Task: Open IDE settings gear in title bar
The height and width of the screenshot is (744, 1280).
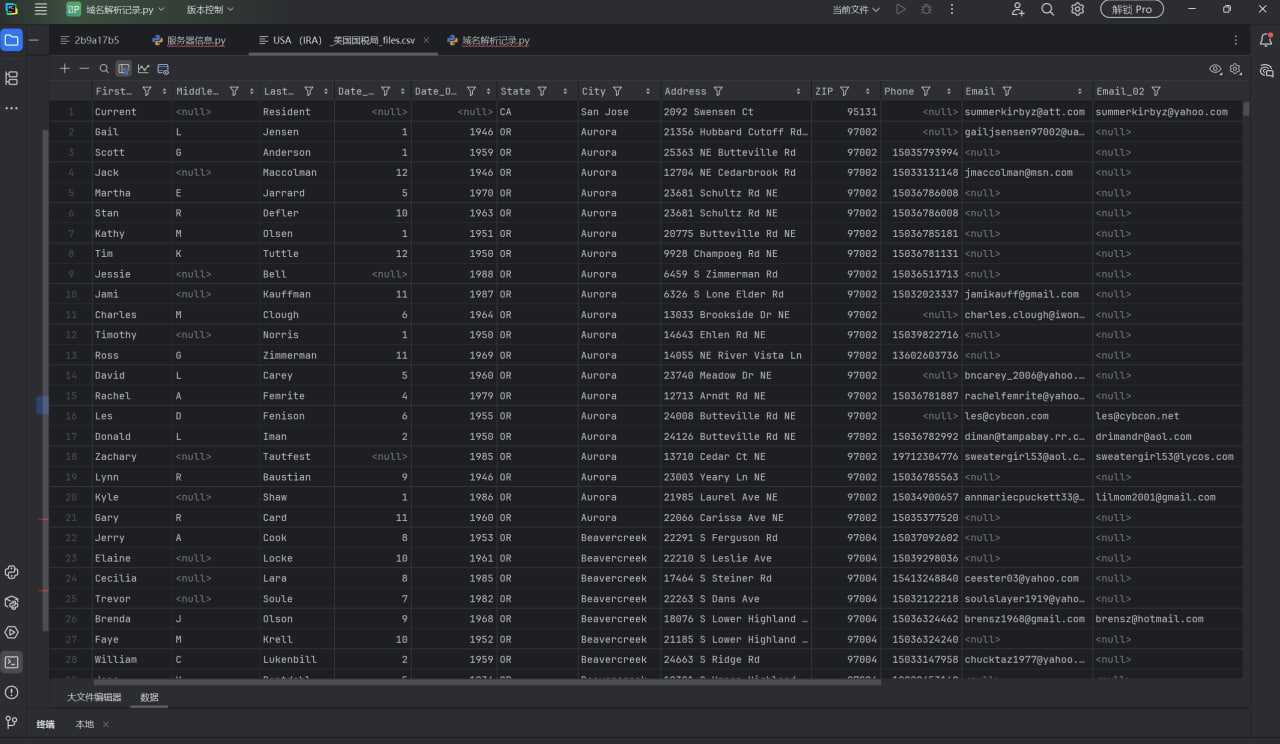Action: tap(1077, 9)
